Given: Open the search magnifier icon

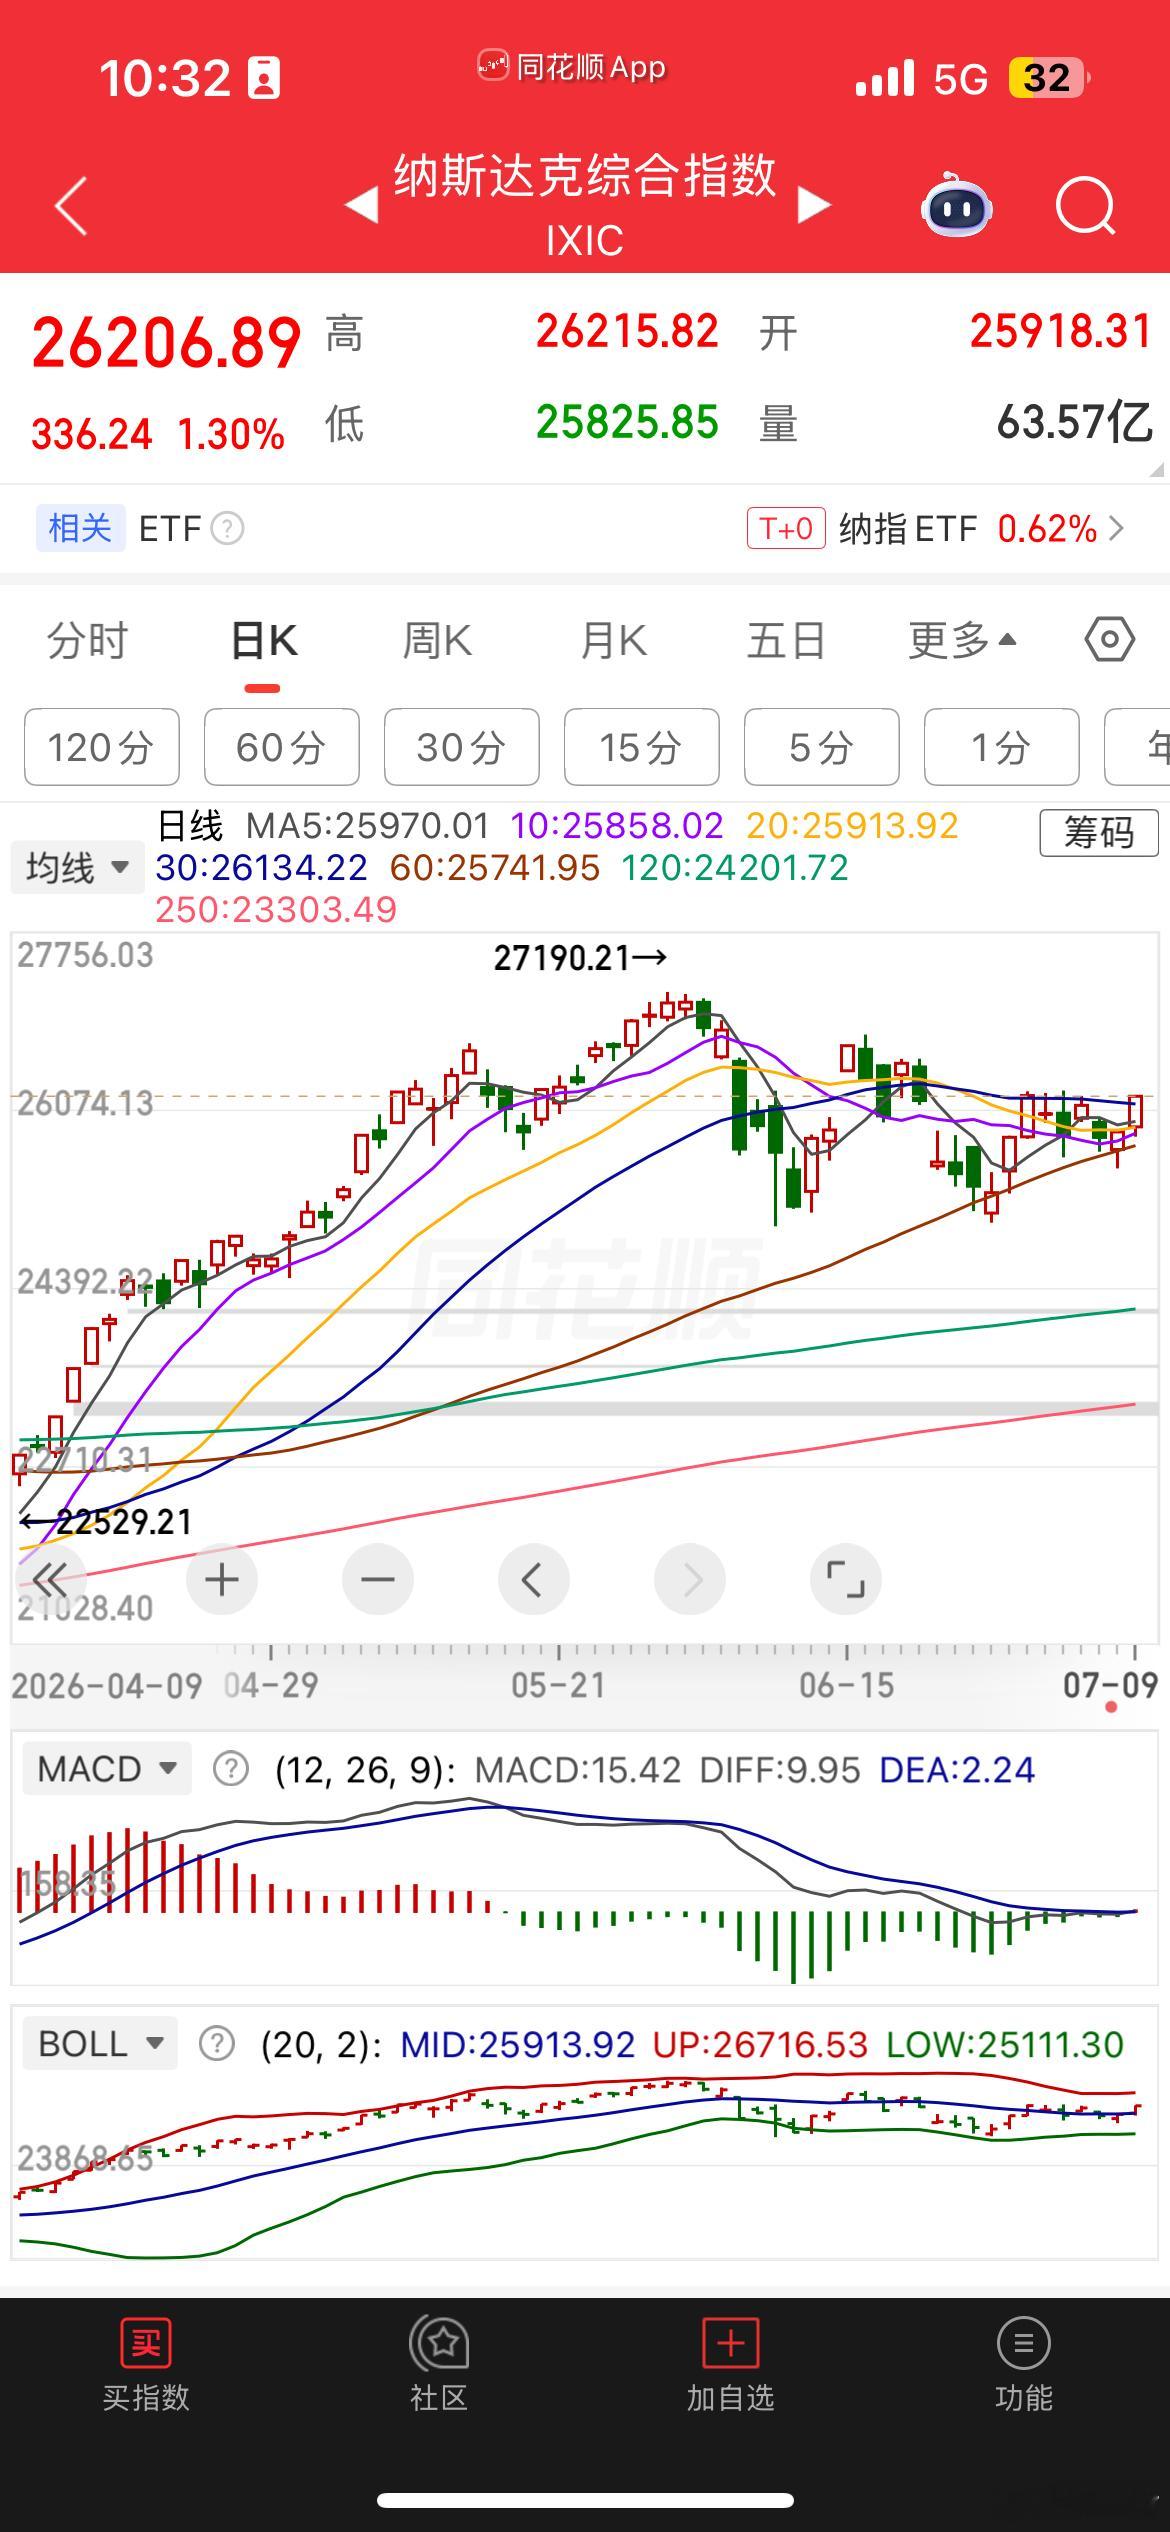Looking at the screenshot, I should [1086, 206].
